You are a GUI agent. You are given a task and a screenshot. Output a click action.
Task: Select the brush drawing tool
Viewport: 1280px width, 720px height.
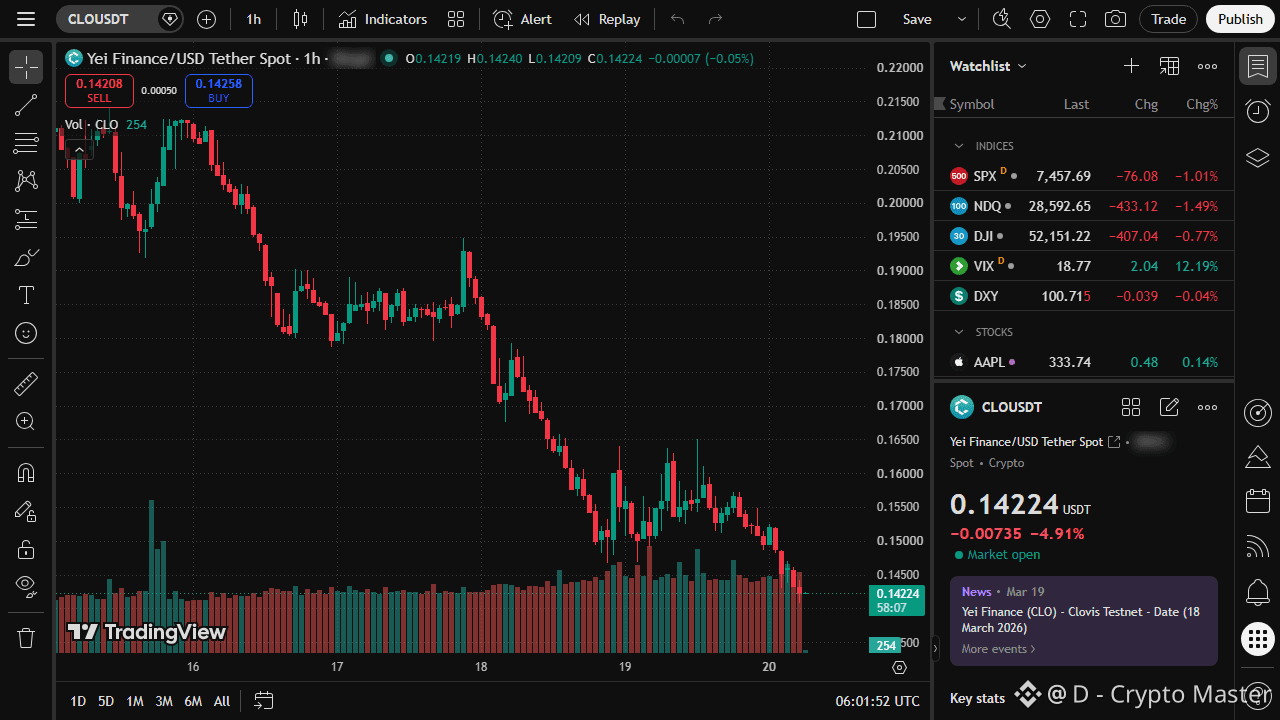(x=26, y=257)
